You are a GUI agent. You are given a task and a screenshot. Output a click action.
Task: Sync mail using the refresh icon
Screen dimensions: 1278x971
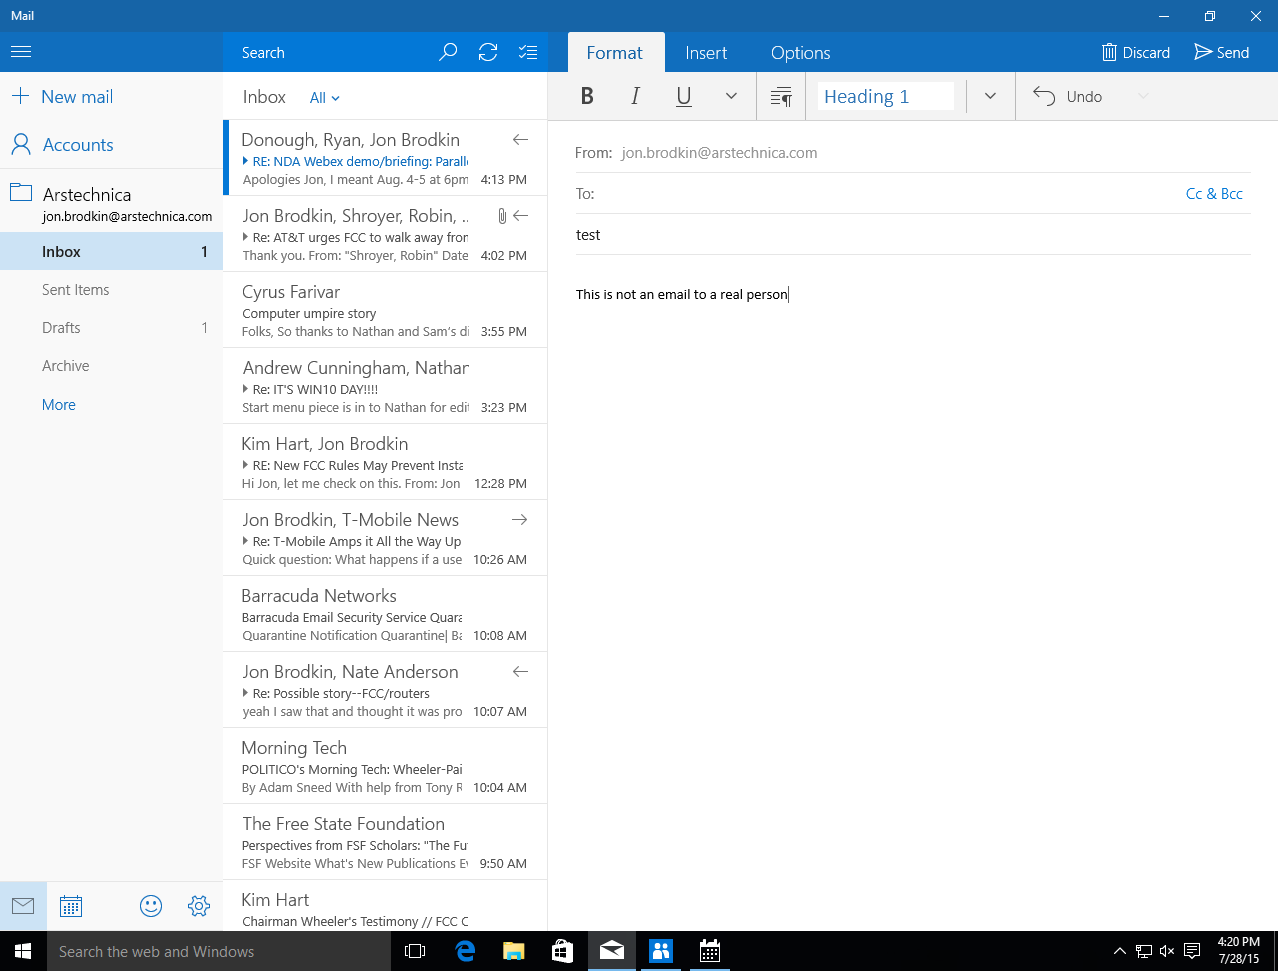pyautogui.click(x=488, y=51)
